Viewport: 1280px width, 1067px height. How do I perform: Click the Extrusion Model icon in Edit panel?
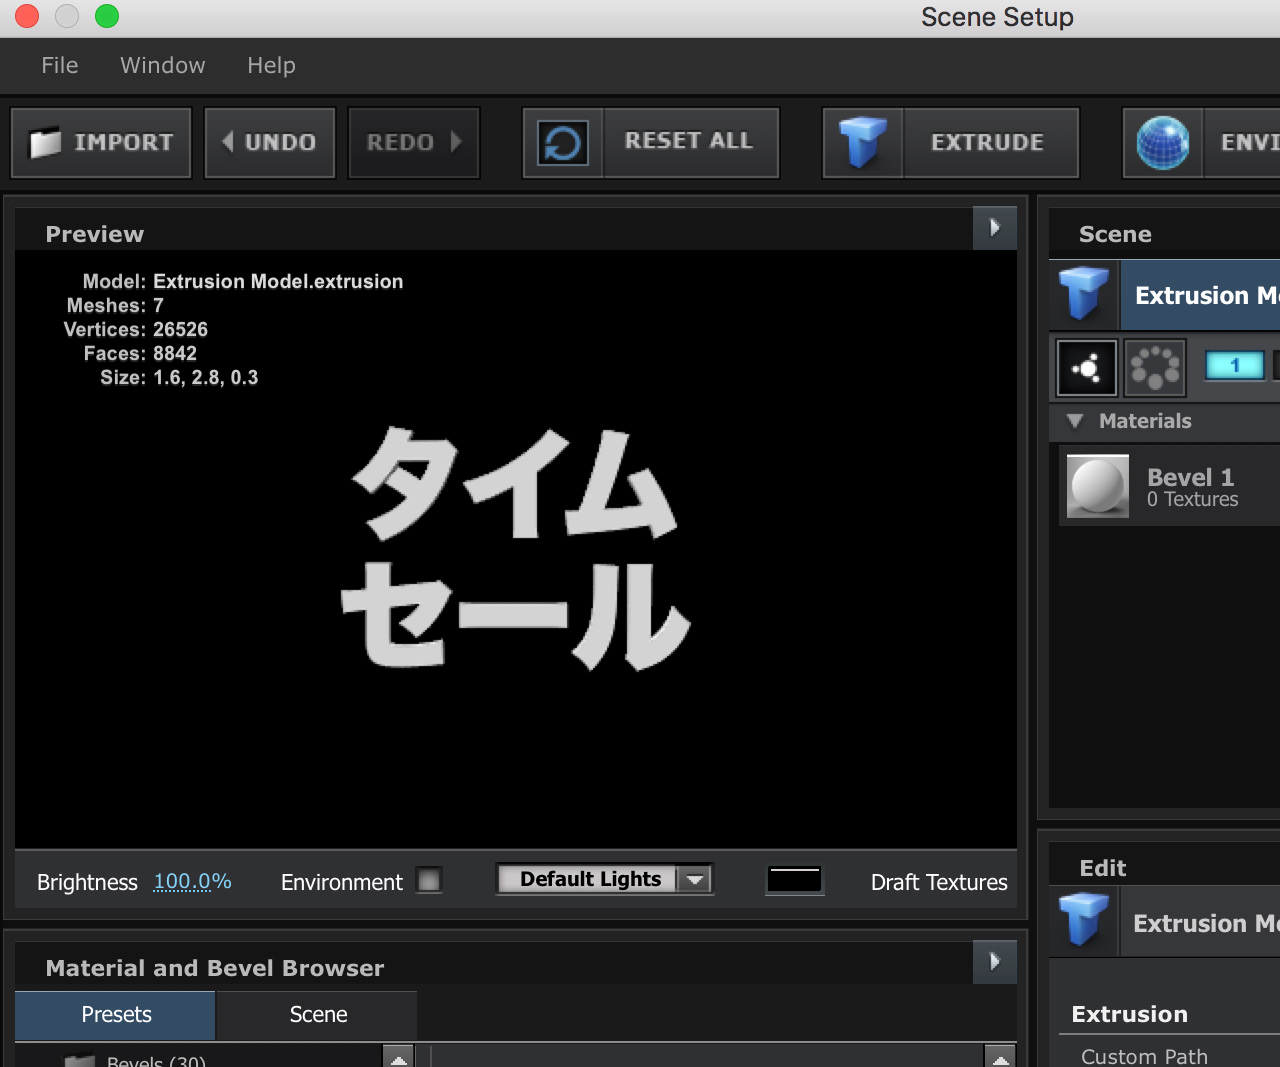(x=1084, y=921)
